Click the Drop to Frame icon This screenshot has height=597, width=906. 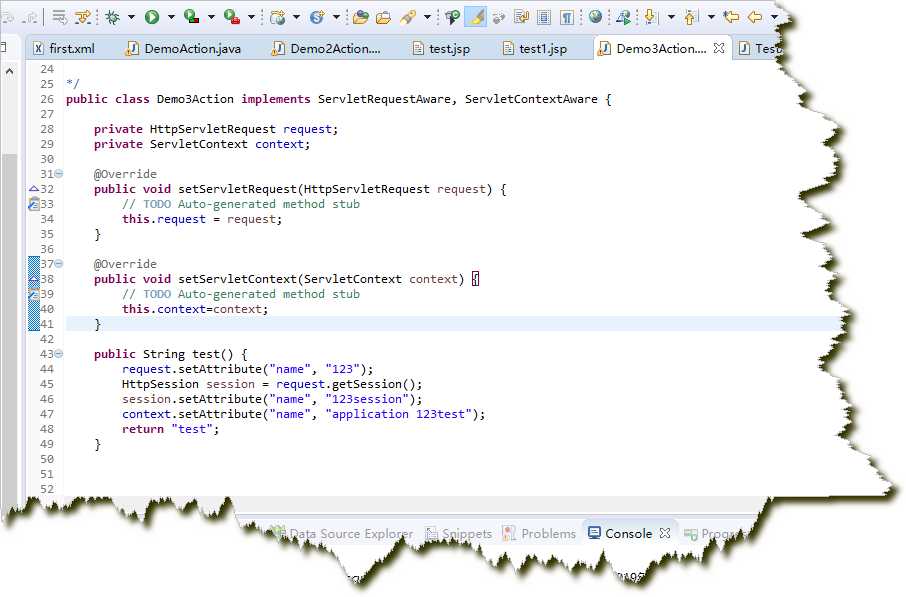click(x=59, y=17)
